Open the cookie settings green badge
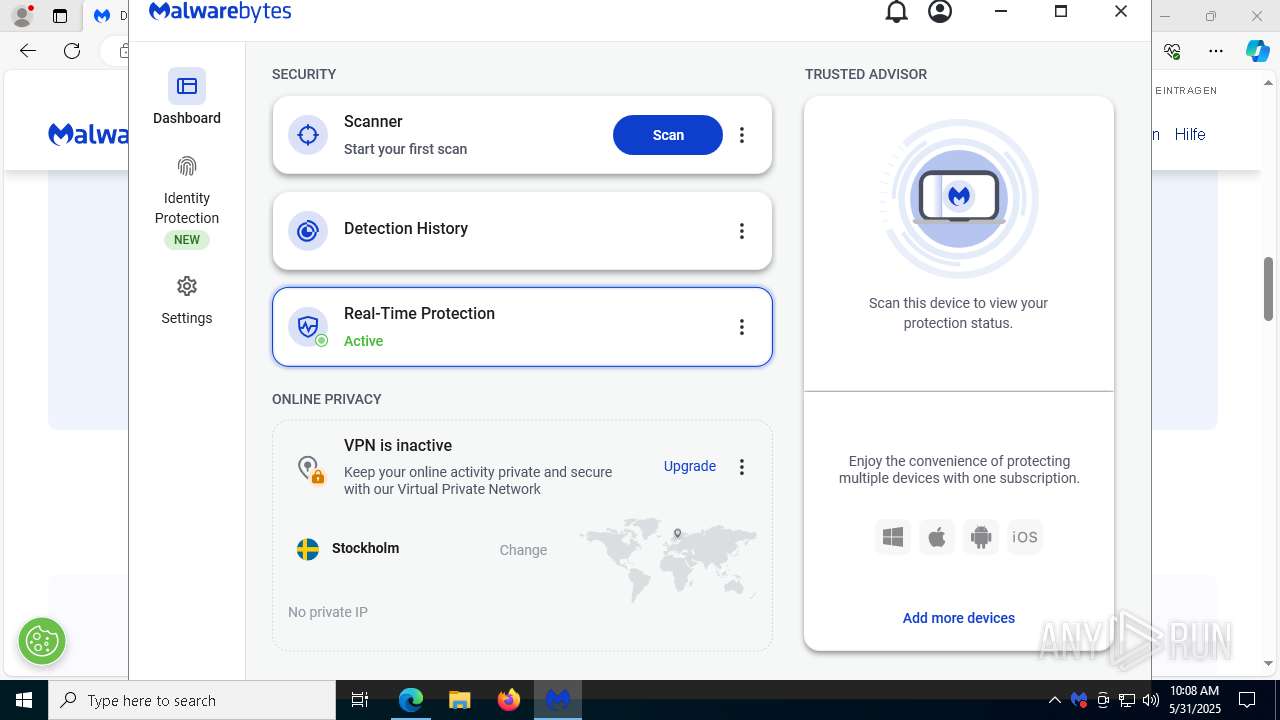 pyautogui.click(x=42, y=641)
